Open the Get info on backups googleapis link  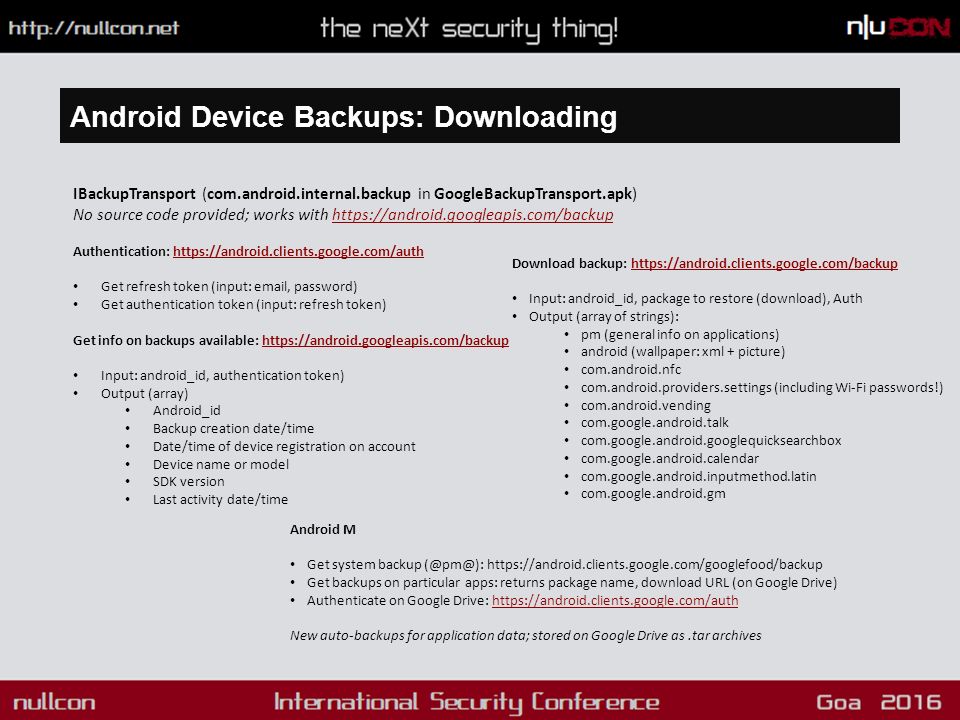click(x=385, y=340)
